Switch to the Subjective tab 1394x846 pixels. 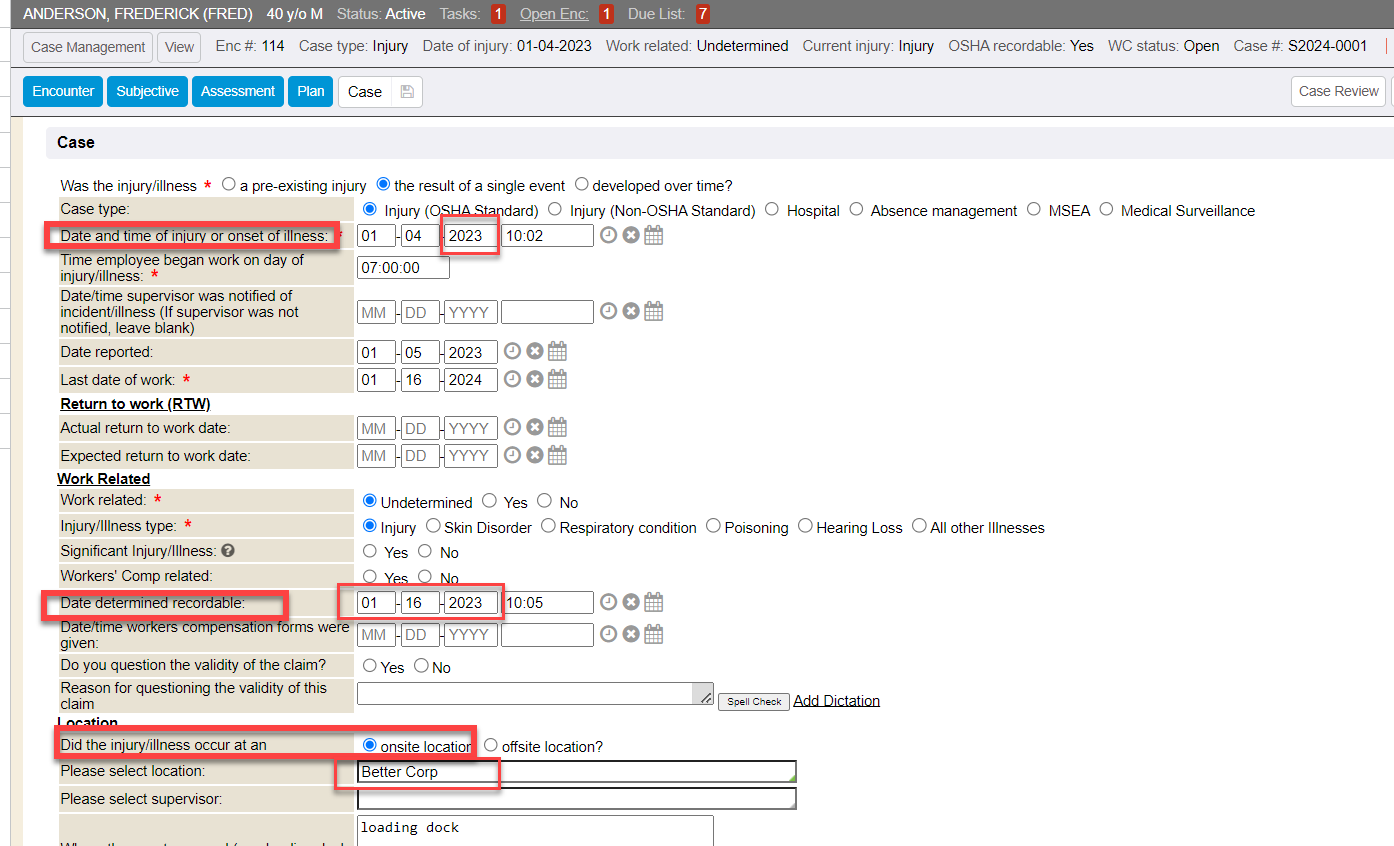coord(147,92)
